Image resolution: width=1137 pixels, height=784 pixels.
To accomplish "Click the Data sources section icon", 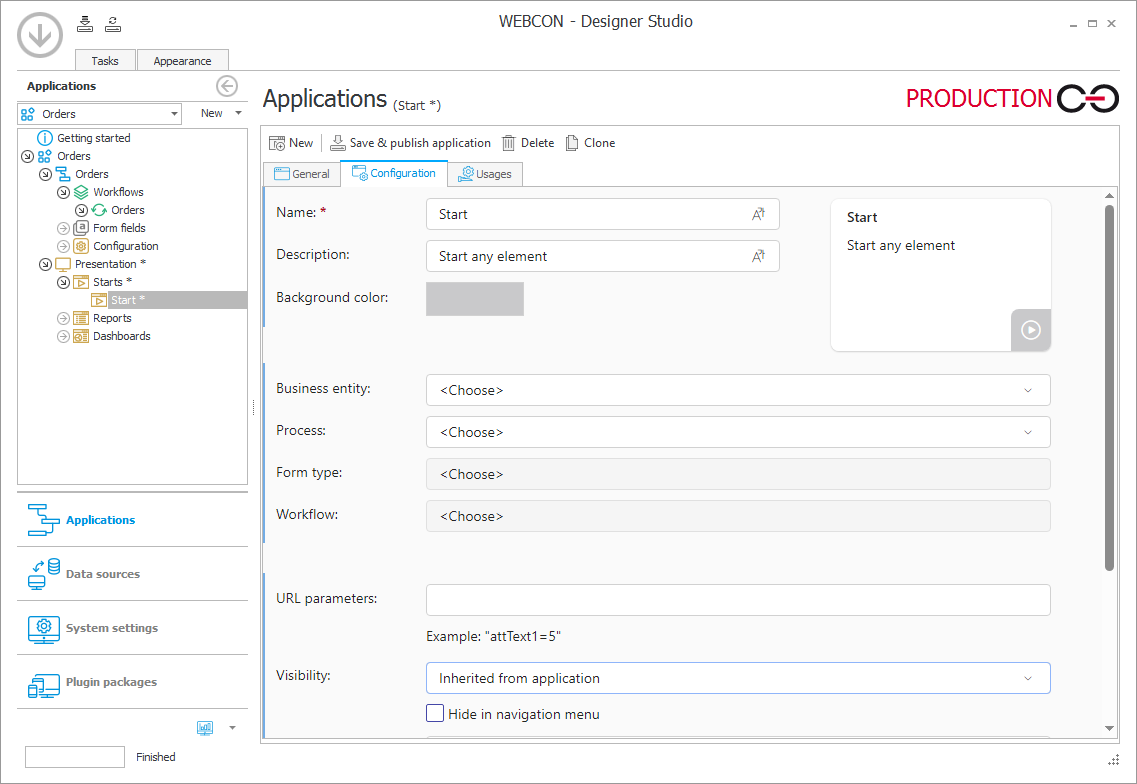I will tap(44, 574).
